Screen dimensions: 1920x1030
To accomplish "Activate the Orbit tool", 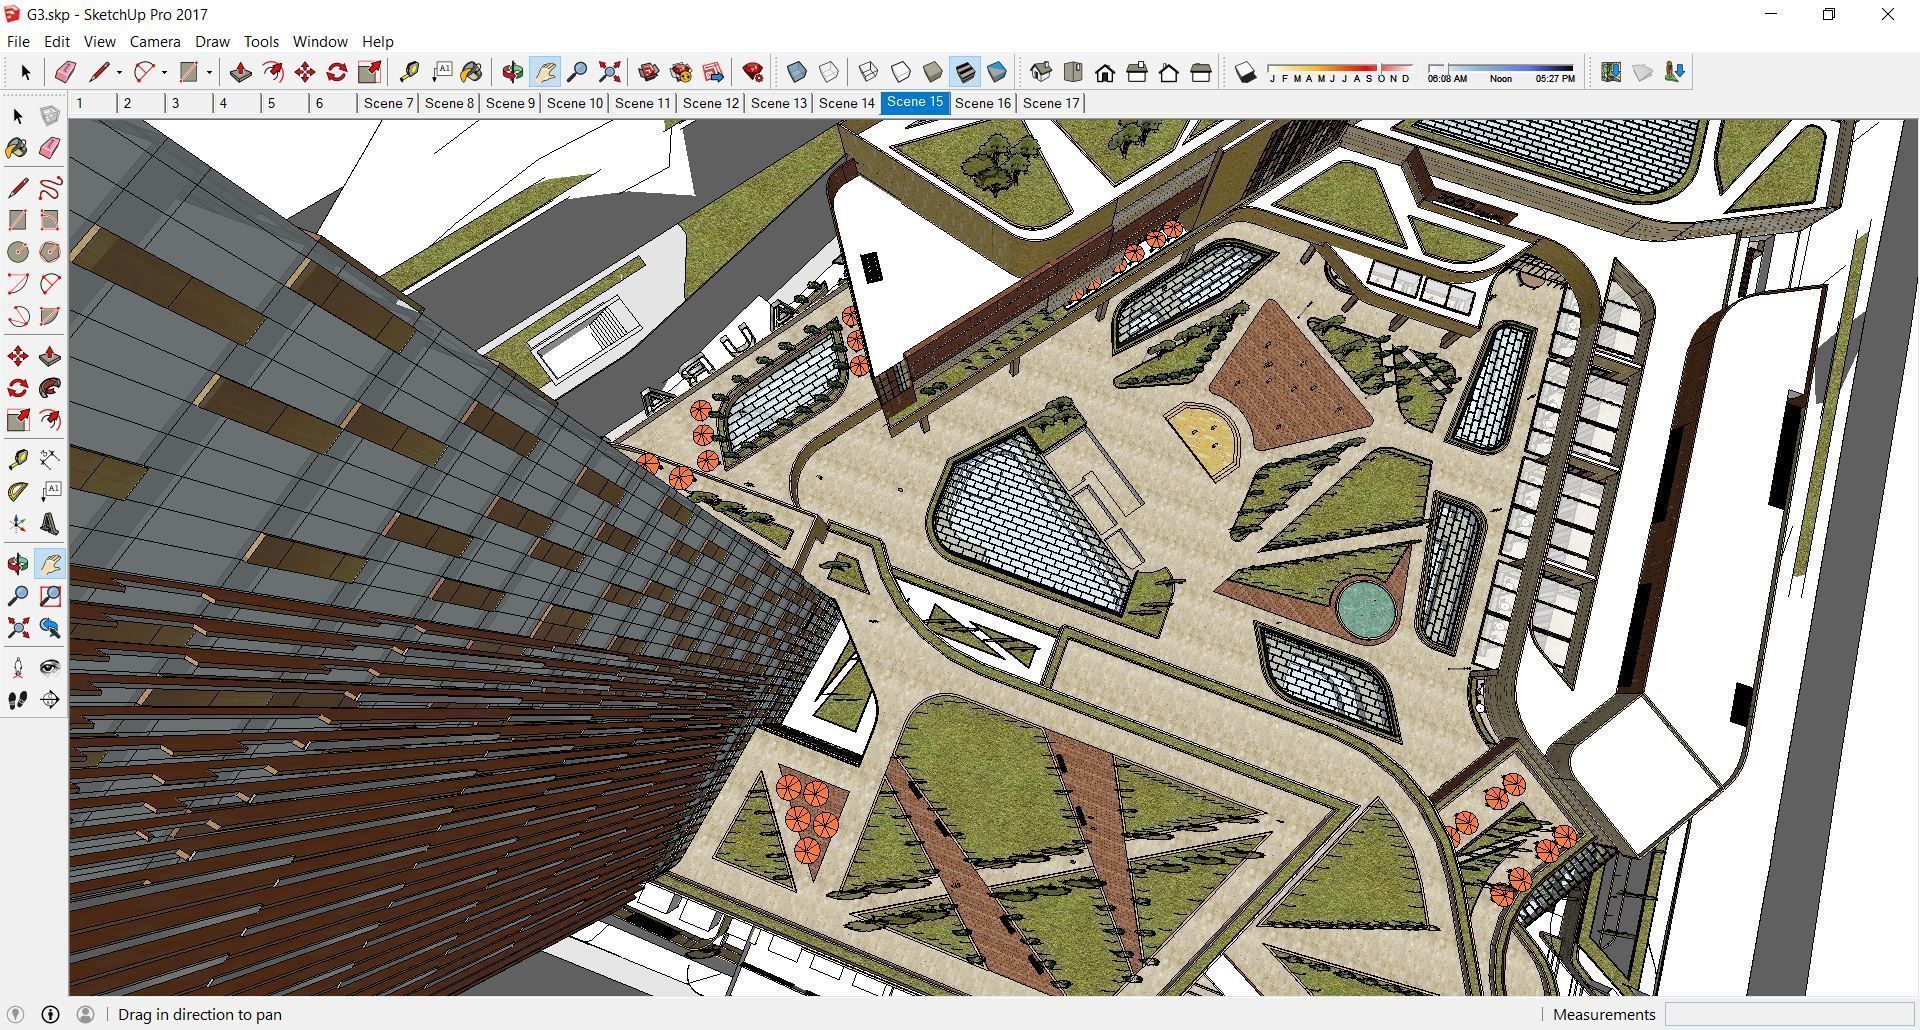I will (511, 71).
